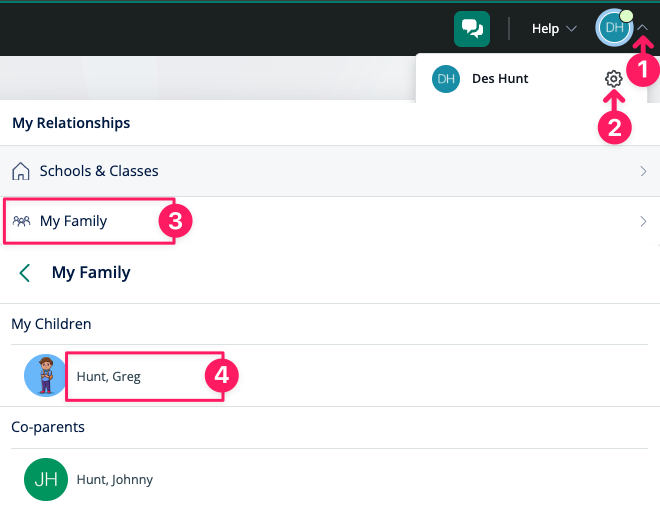The height and width of the screenshot is (506, 660).
Task: Open the My Family menu row
Action: (x=330, y=221)
